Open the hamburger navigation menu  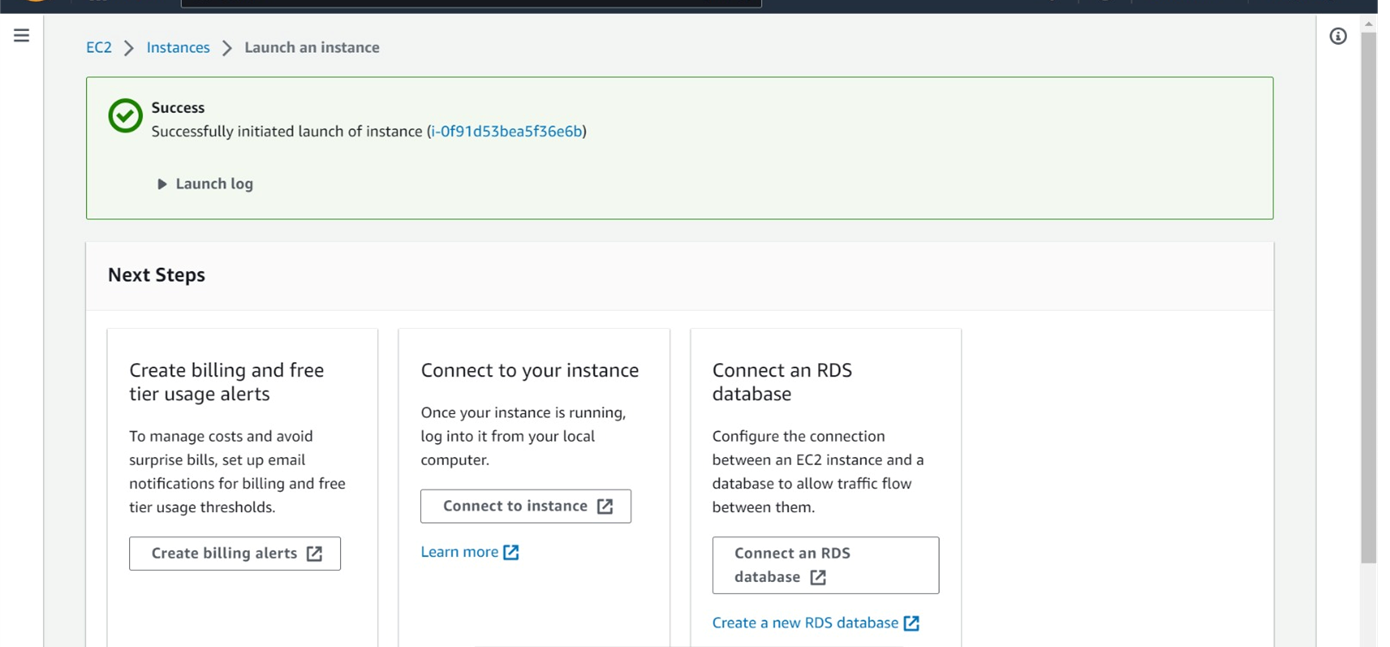pyautogui.click(x=21, y=36)
